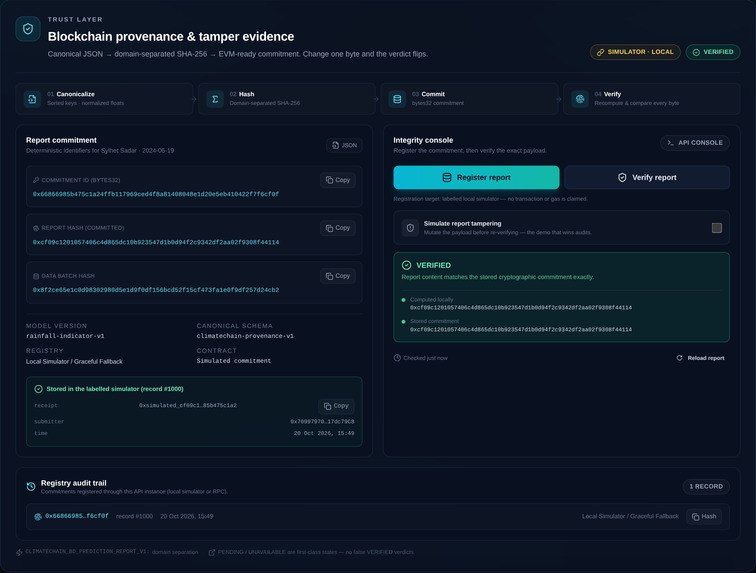
Task: Click the VERIFIED status badge at the top
Action: click(713, 52)
